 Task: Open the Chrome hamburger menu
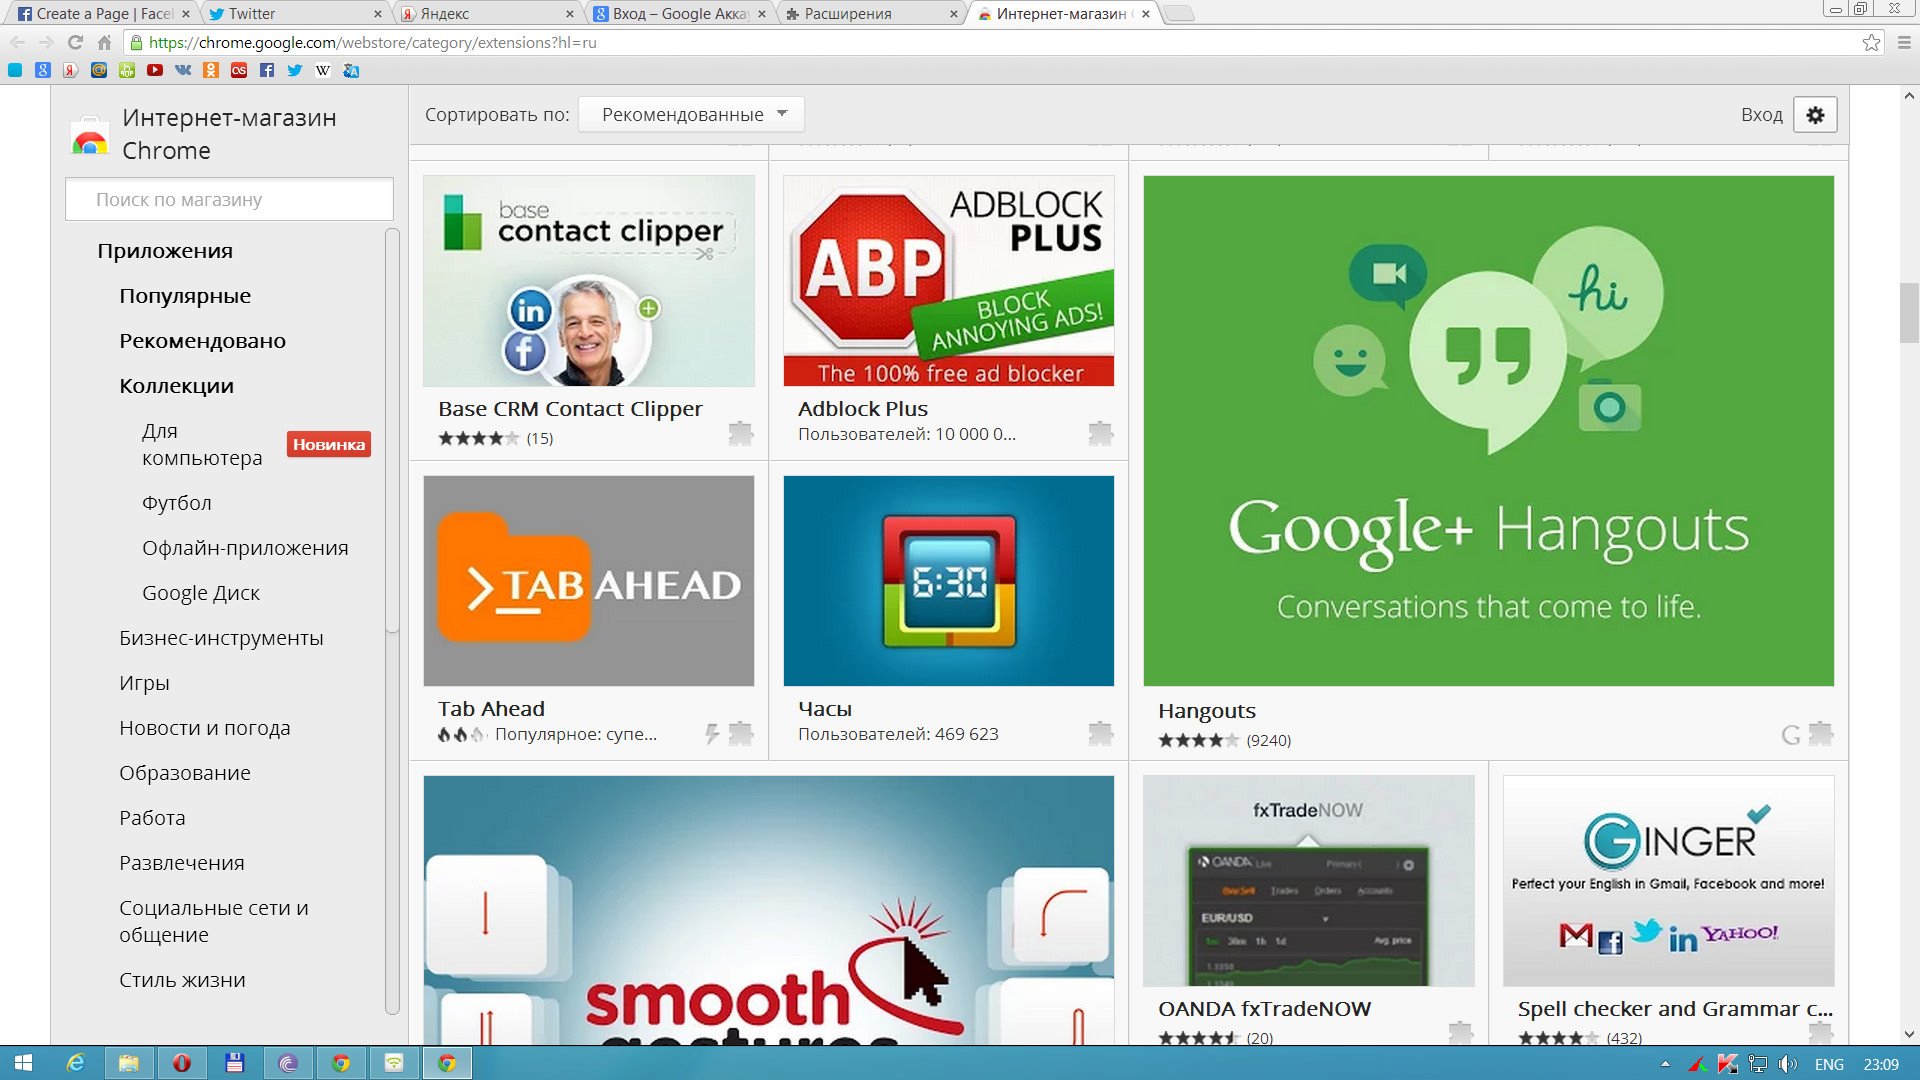point(1904,42)
